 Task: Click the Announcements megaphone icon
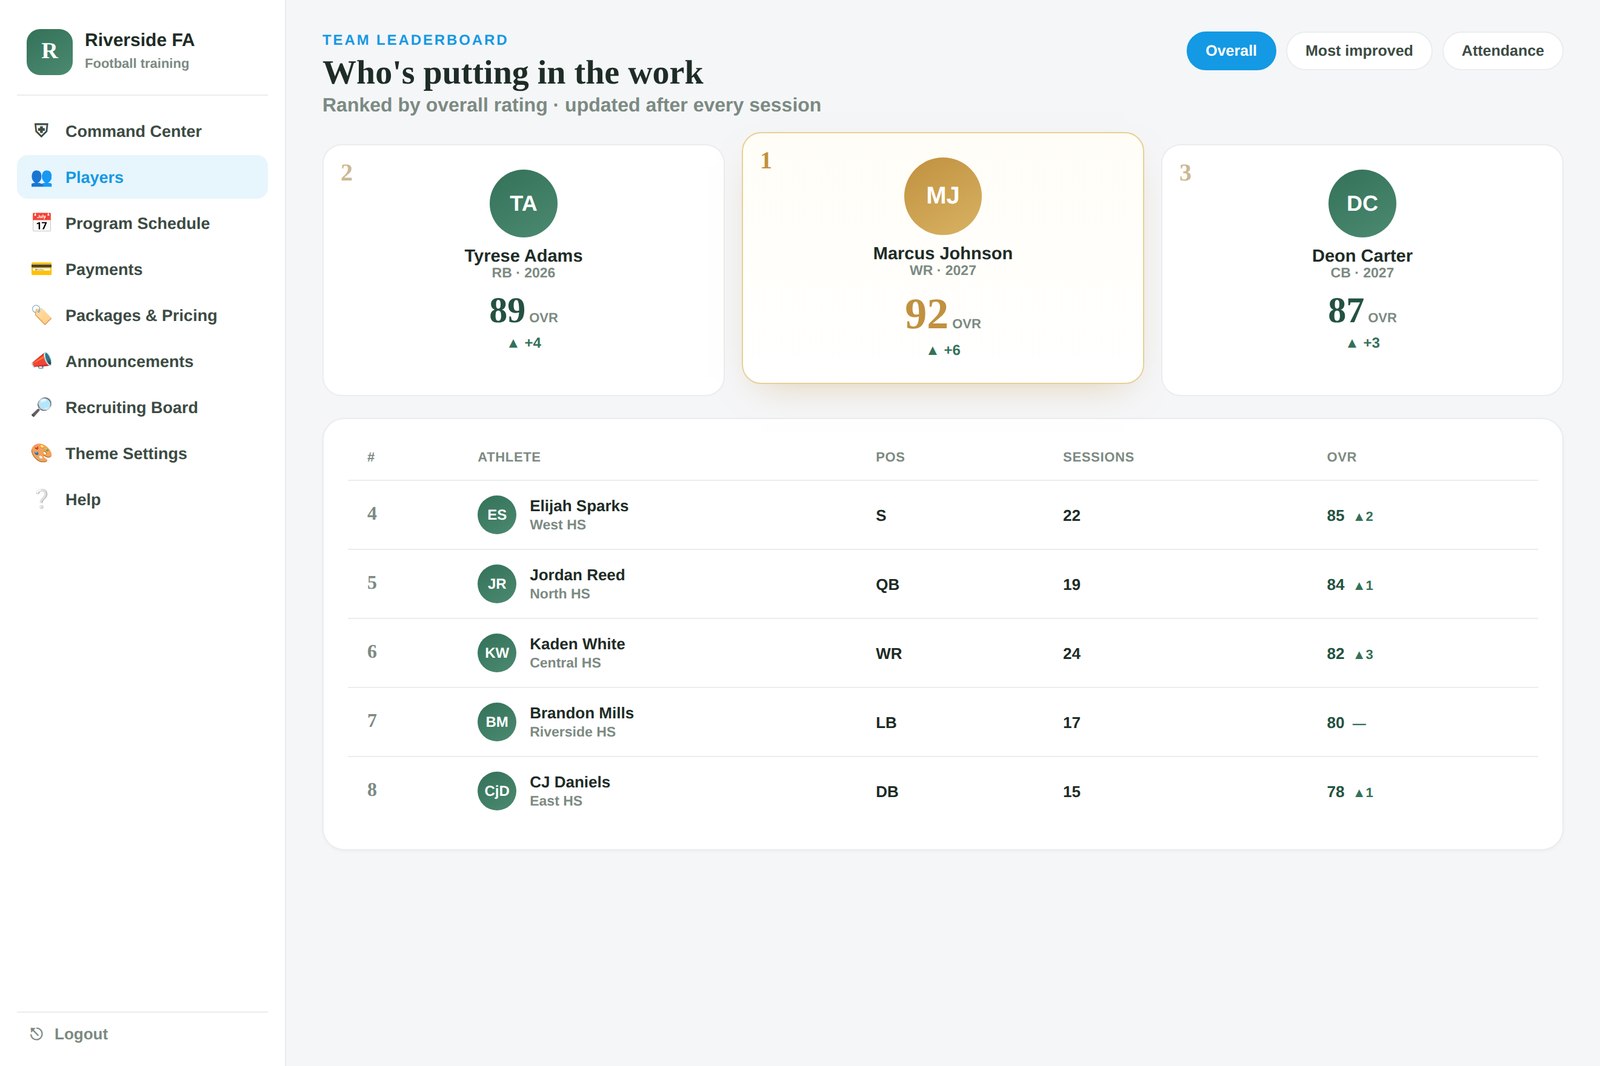click(x=41, y=361)
